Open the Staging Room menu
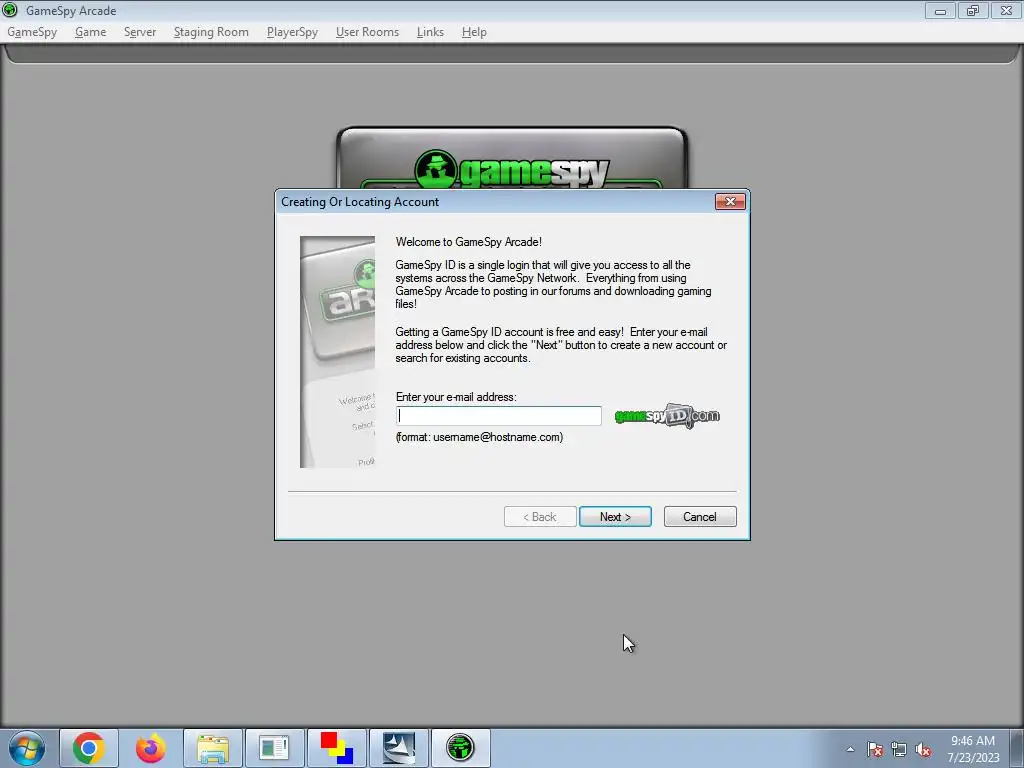 [211, 32]
